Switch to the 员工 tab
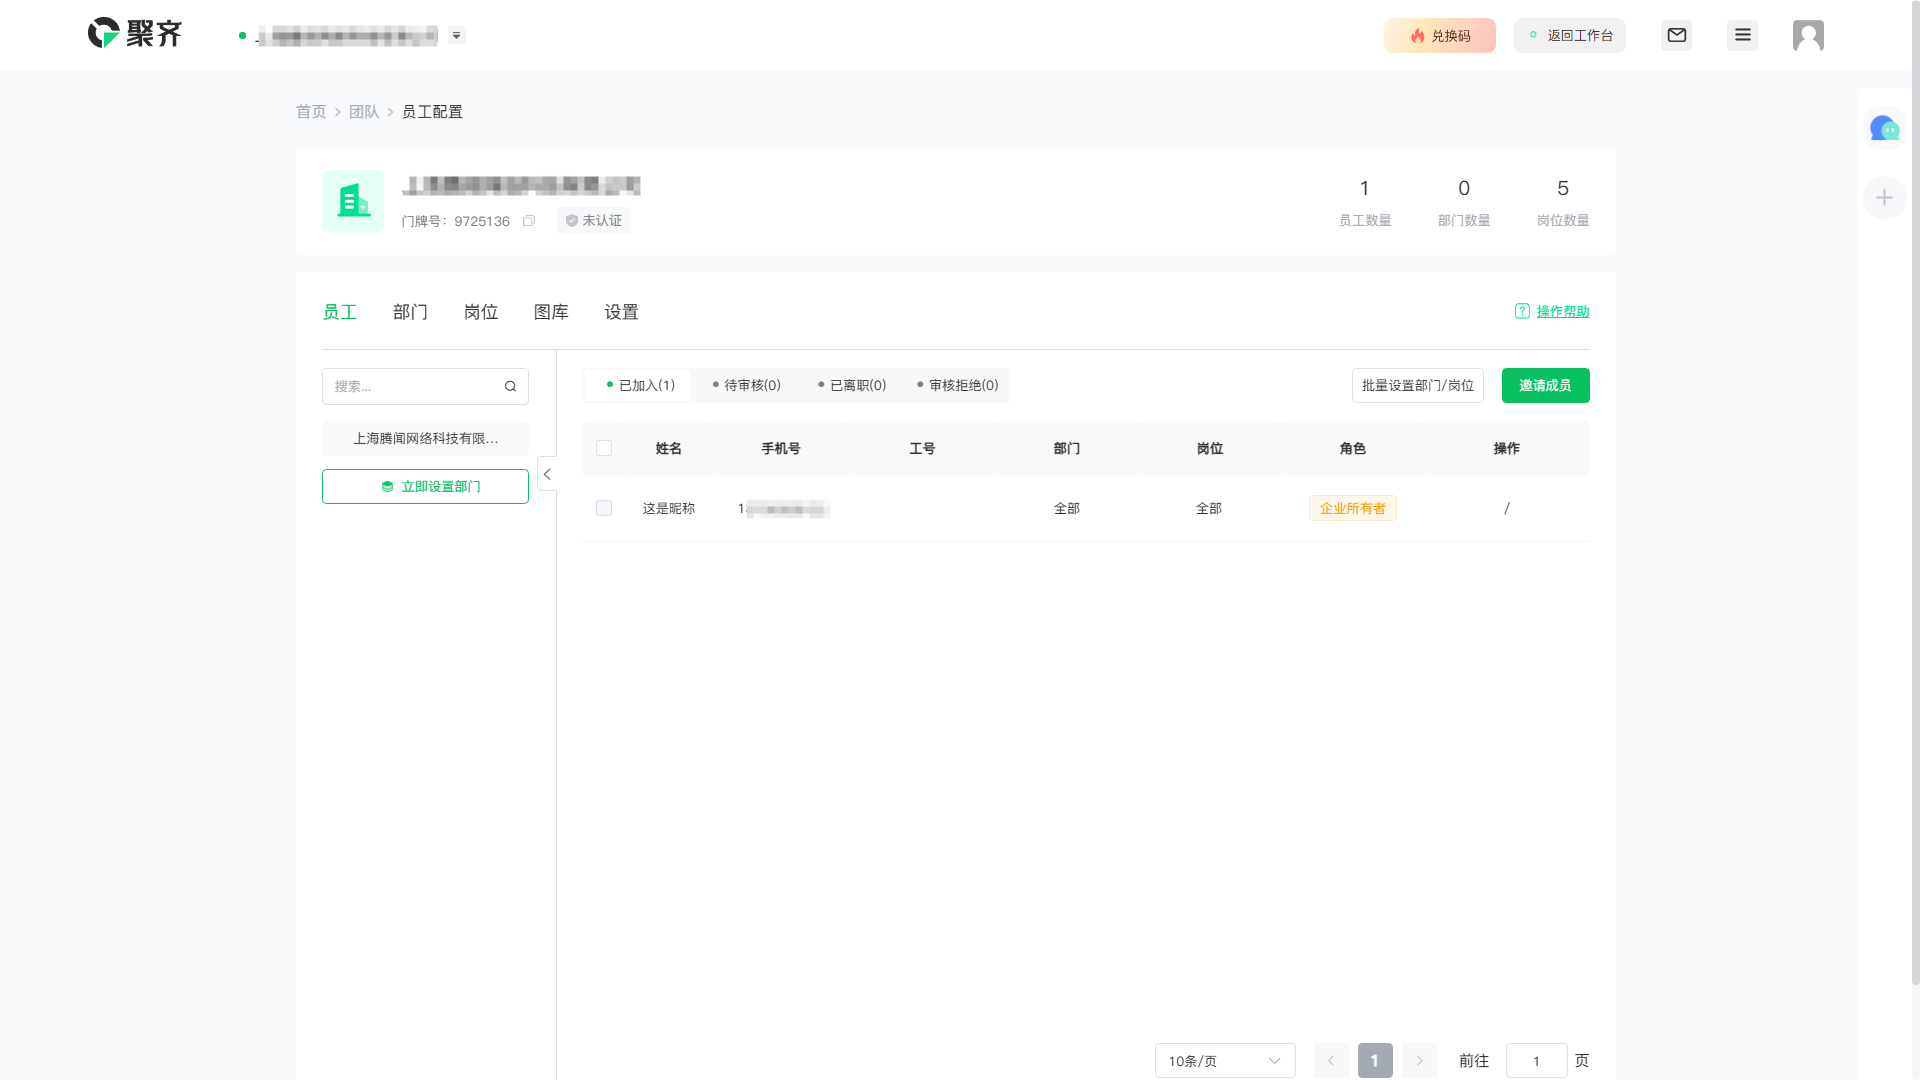This screenshot has height=1080, width=1920. pyautogui.click(x=340, y=313)
